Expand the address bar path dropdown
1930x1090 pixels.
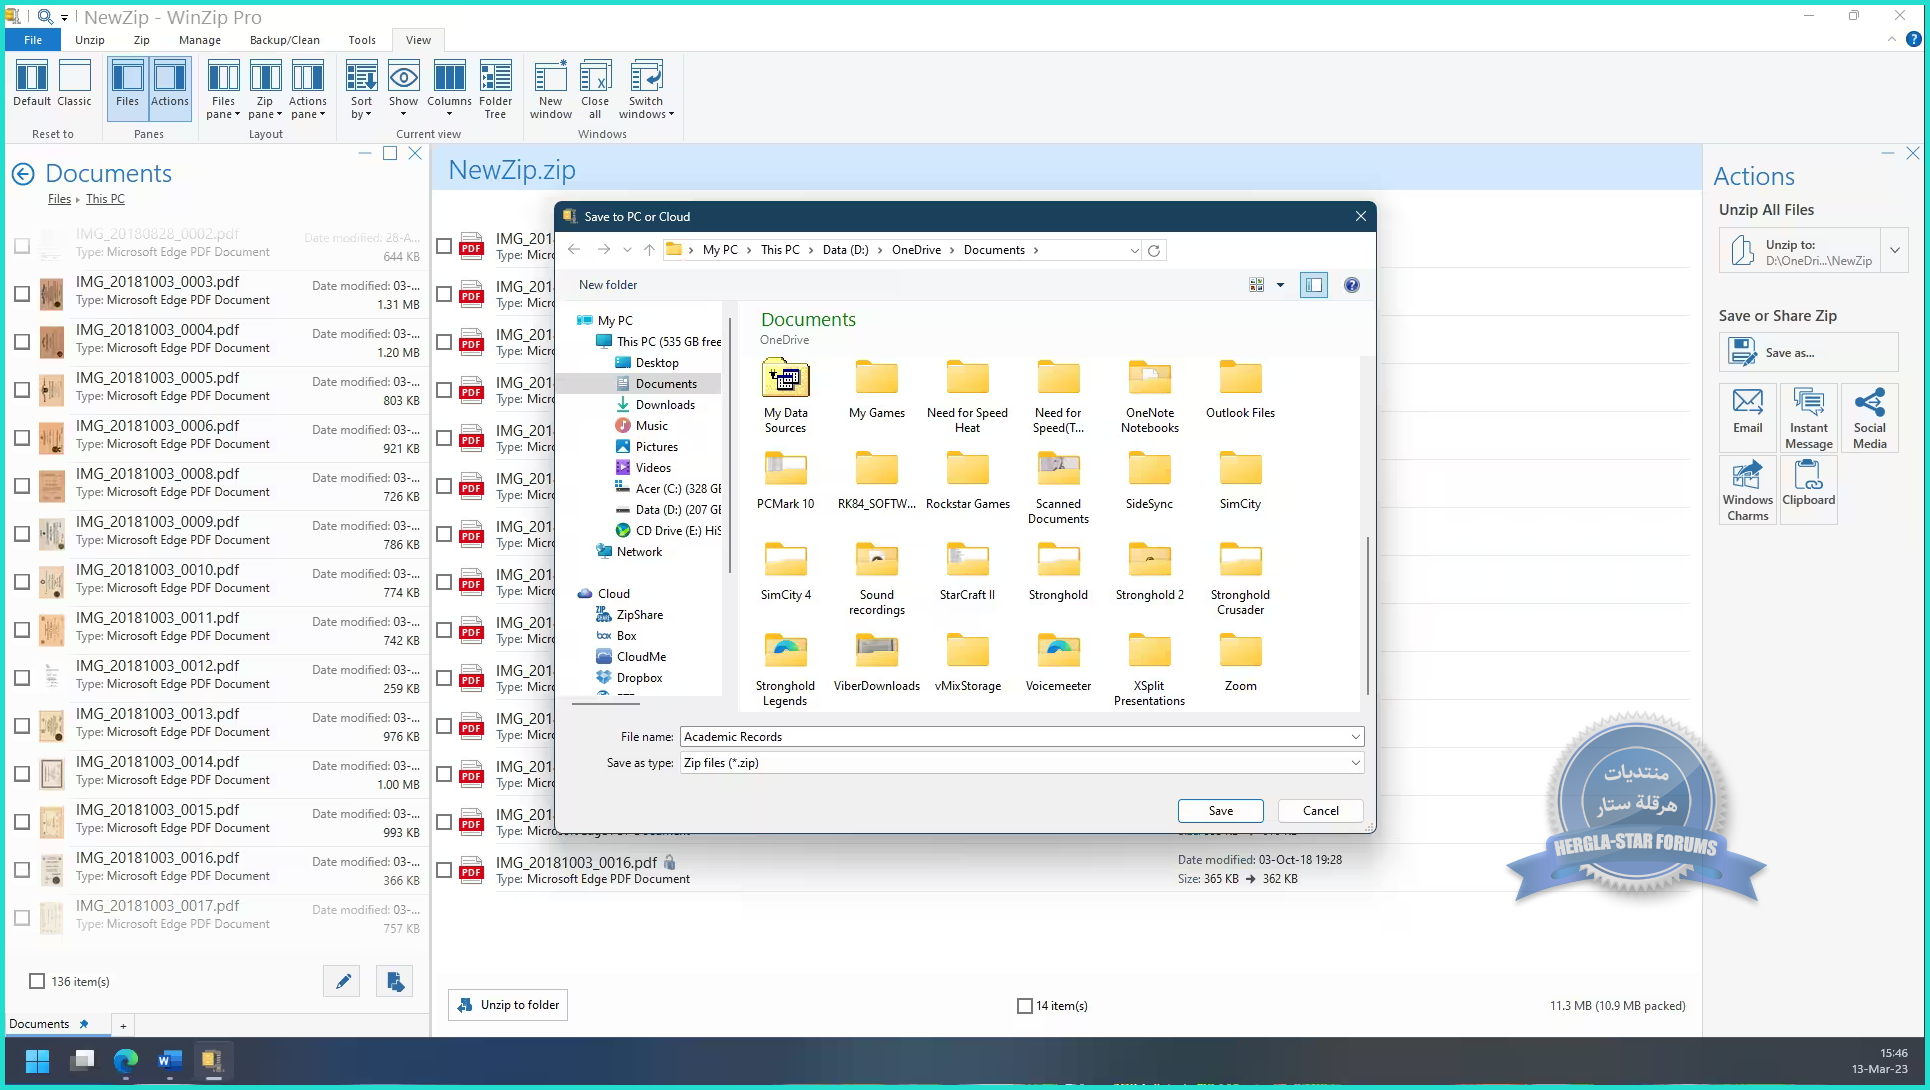[x=1134, y=250]
